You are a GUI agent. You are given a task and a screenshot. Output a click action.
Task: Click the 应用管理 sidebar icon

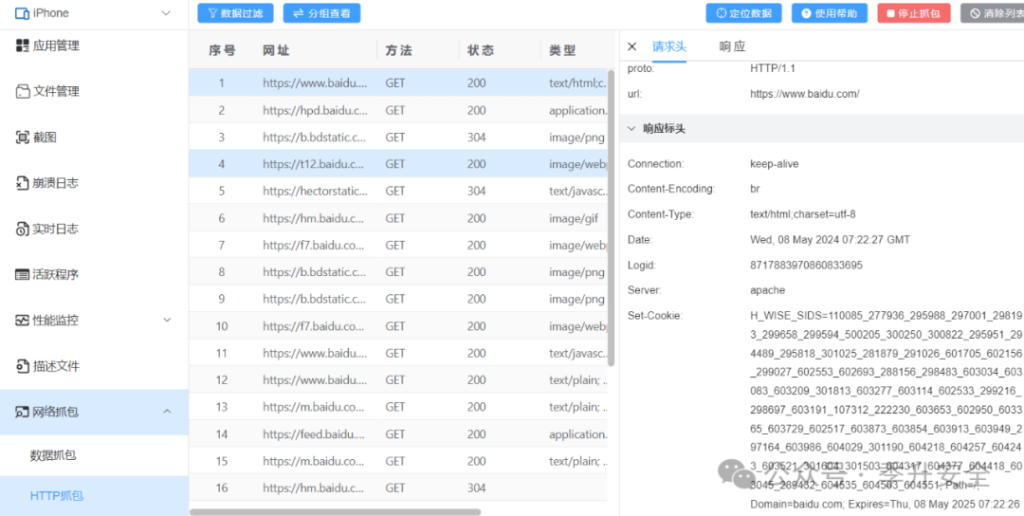point(22,45)
